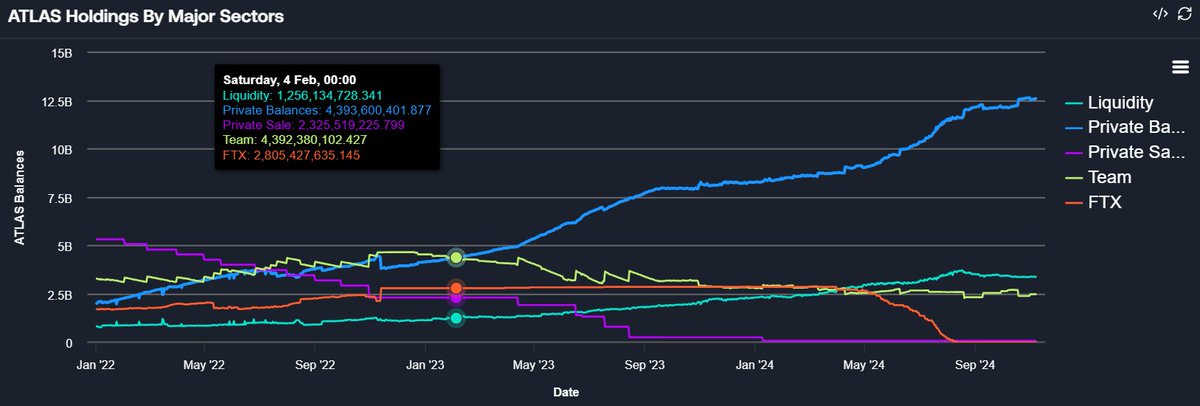1200x406 pixels.
Task: Click tooltip Private Balances value line
Action: click(x=327, y=109)
